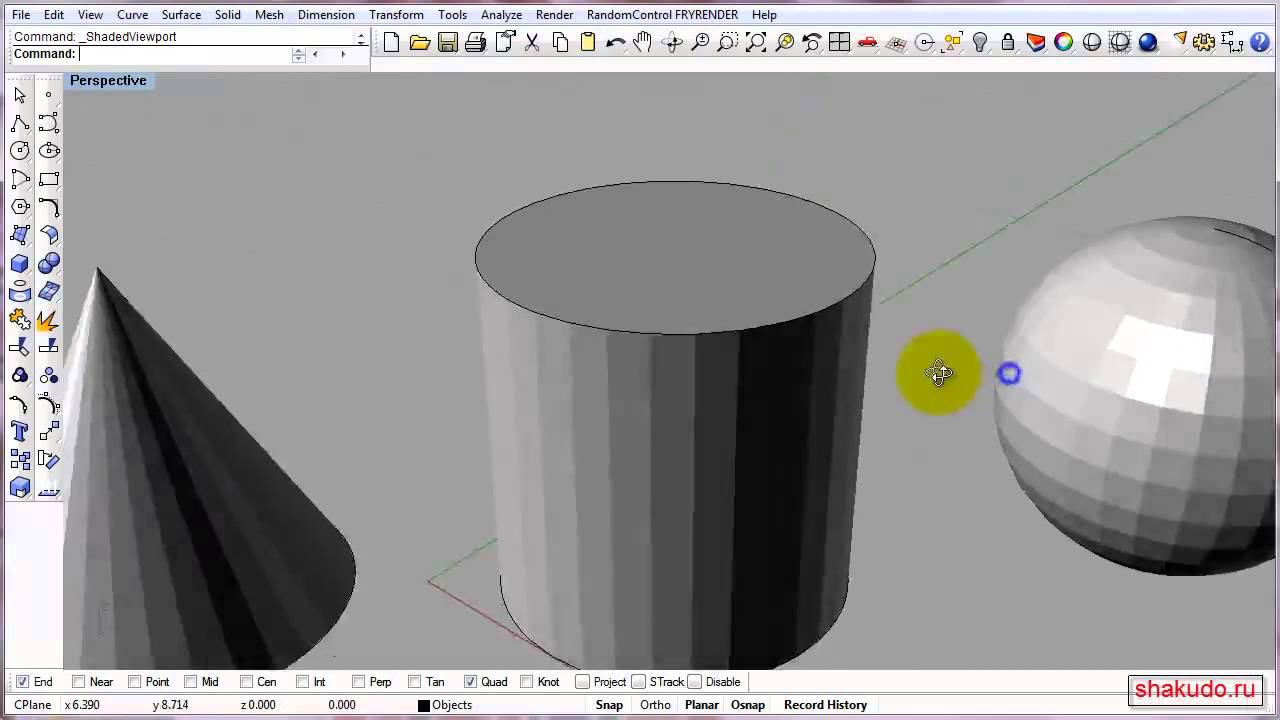
Task: Select the Rotate View tool
Action: pyautogui.click(x=672, y=42)
